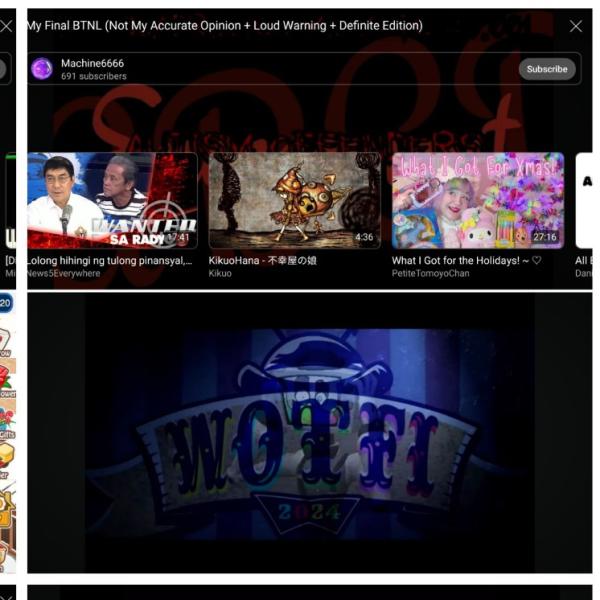Open the What I Got For Xmas thumbnail
This screenshot has height=600, width=600.
tap(478, 201)
